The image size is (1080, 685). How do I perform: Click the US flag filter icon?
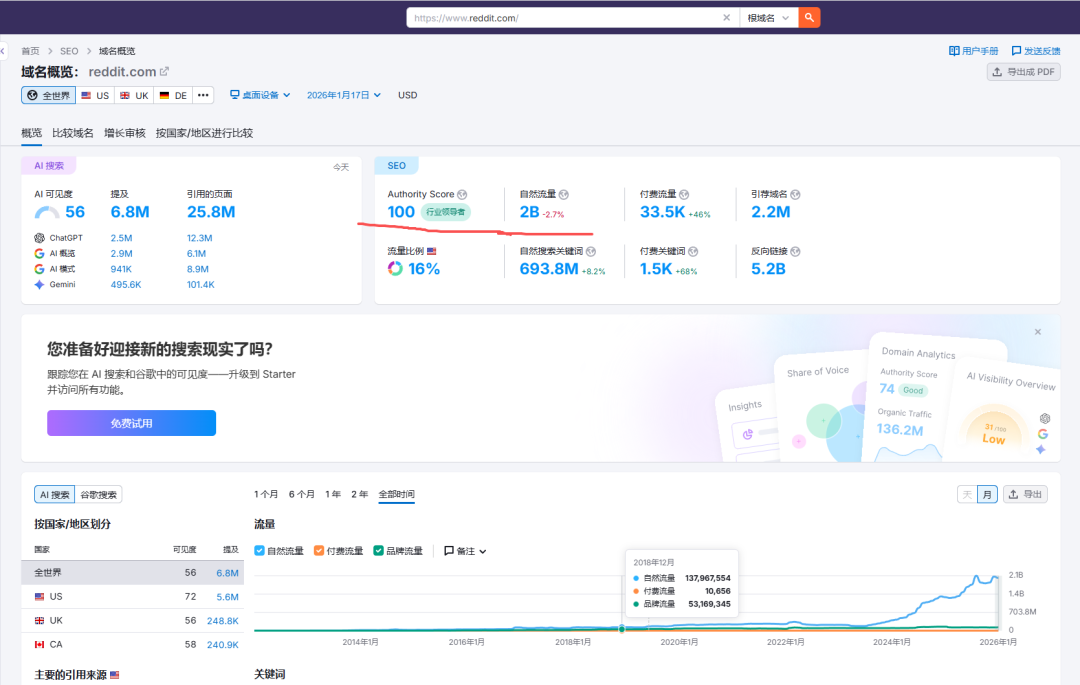[x=86, y=94]
